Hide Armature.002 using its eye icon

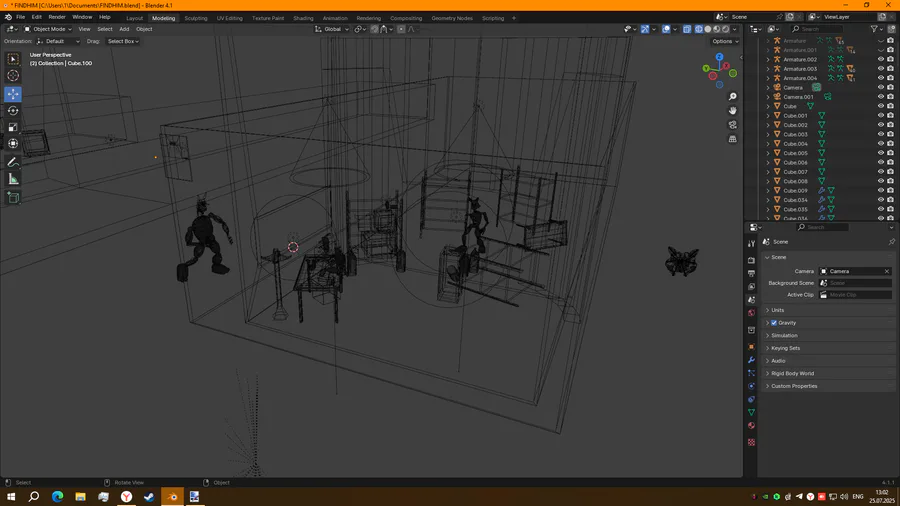(880, 59)
